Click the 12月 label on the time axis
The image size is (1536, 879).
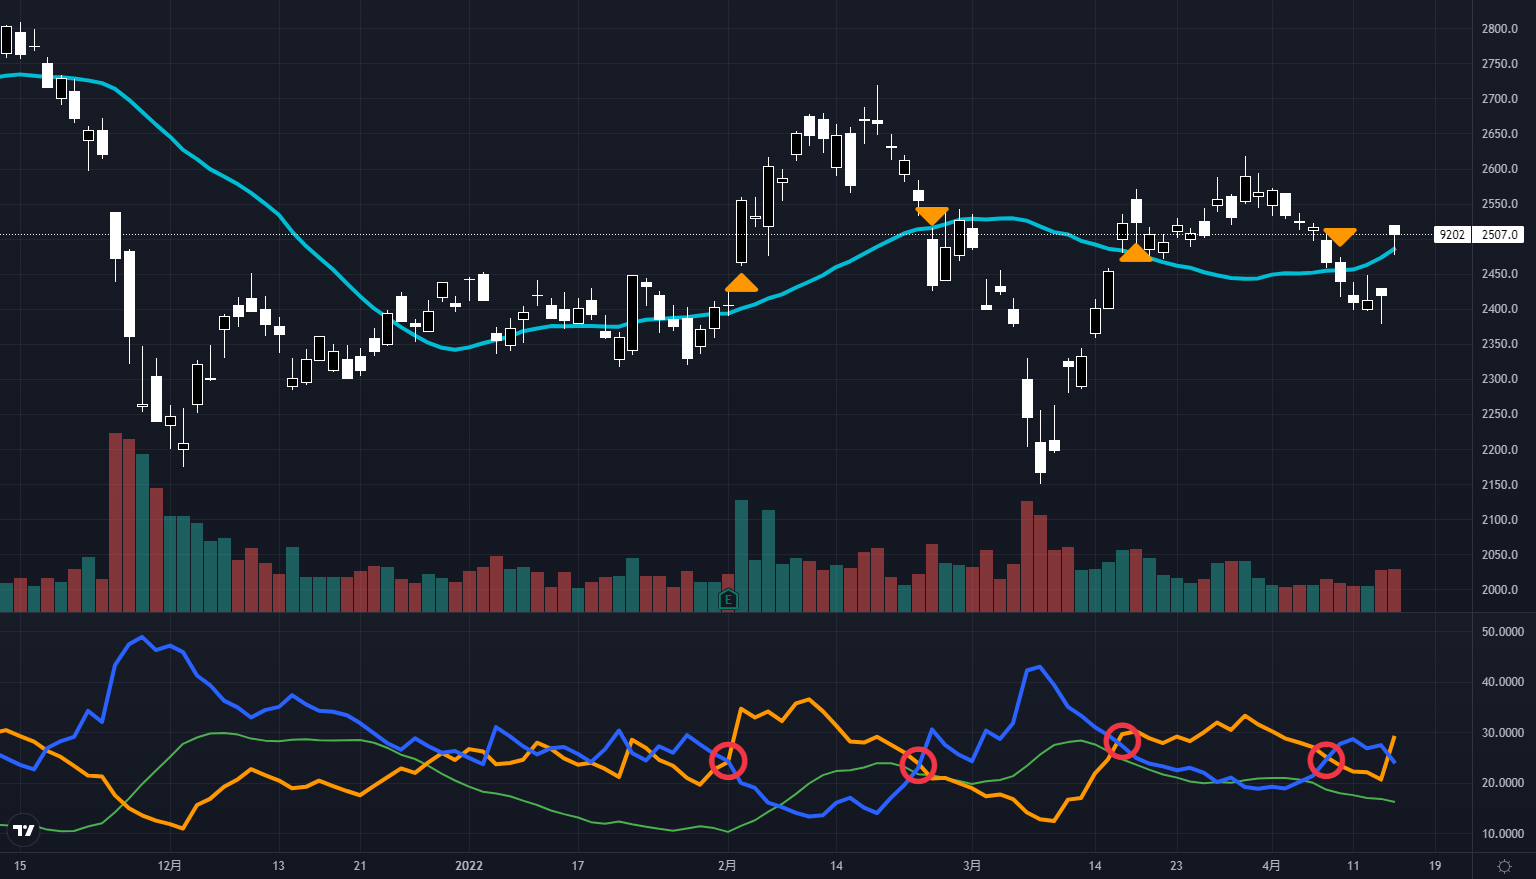[x=170, y=866]
